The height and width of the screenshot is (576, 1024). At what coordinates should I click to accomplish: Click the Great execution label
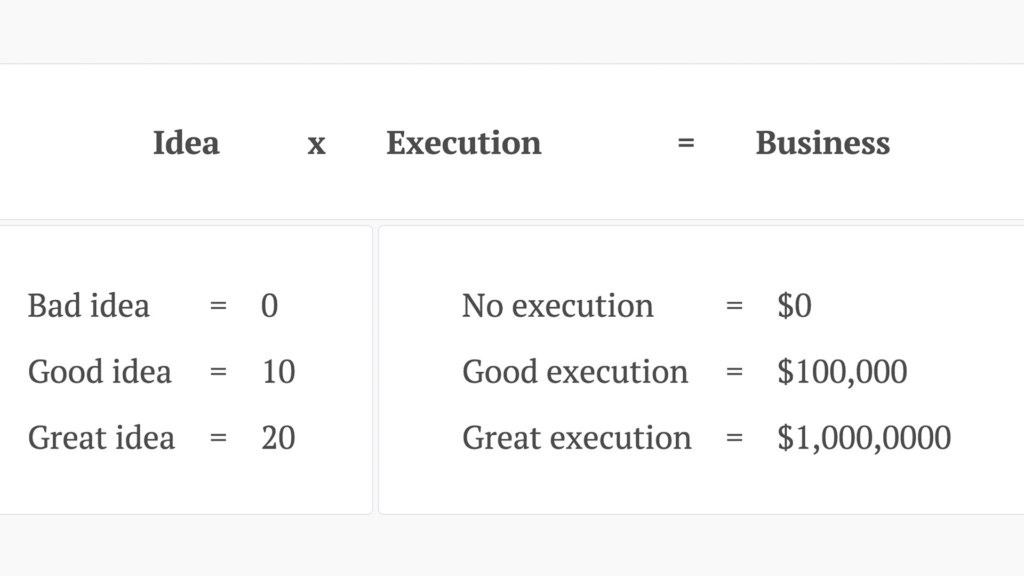577,438
